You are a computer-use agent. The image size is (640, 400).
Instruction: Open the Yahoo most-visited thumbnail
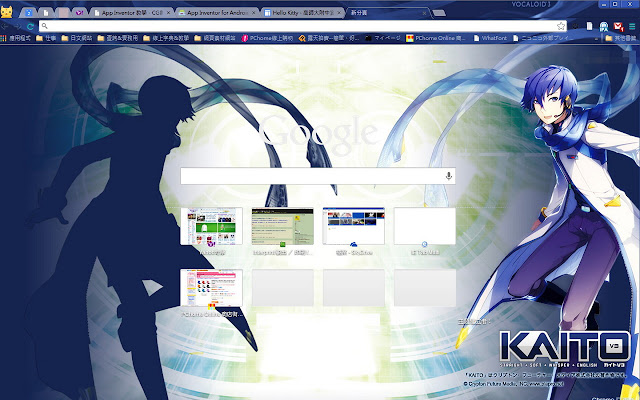coord(211,227)
